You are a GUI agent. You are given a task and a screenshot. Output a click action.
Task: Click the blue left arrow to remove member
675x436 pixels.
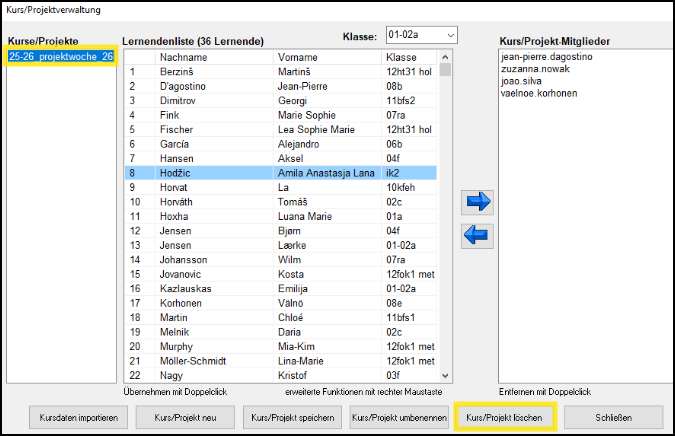478,236
